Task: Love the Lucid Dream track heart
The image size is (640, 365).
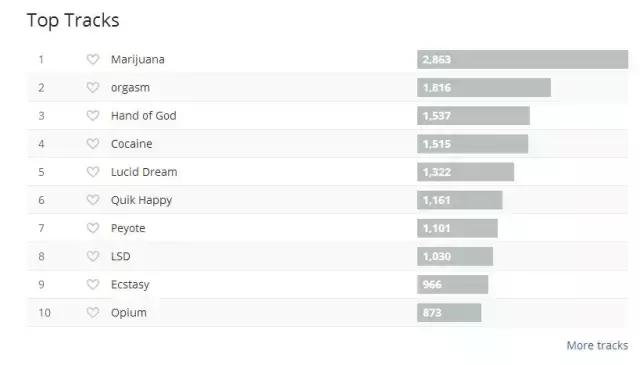Action: pyautogui.click(x=93, y=172)
